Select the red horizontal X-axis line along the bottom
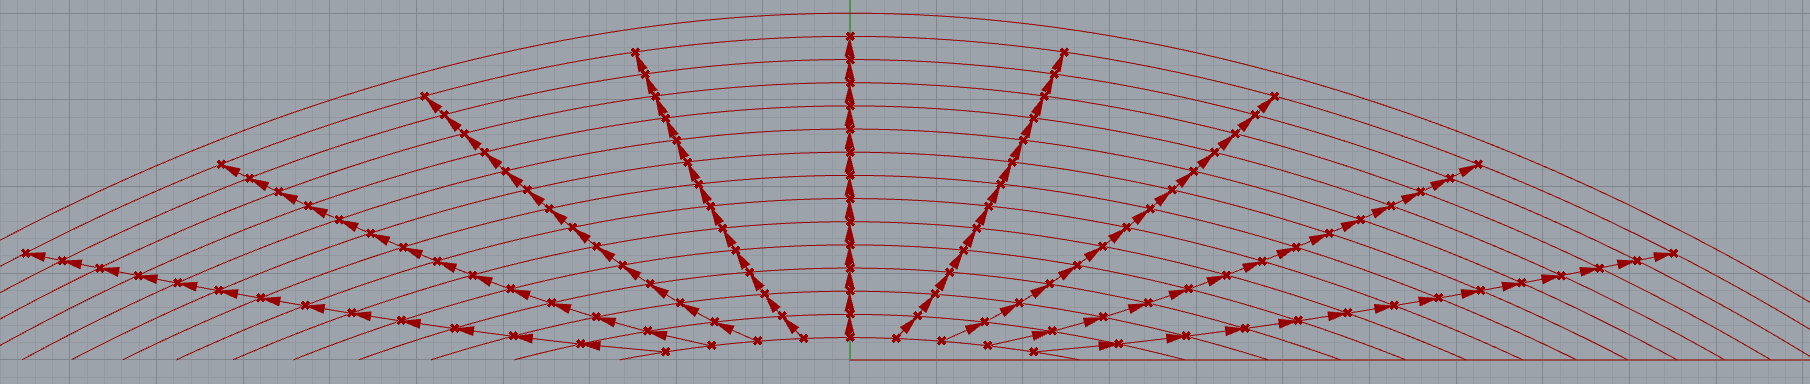 (x=1330, y=360)
